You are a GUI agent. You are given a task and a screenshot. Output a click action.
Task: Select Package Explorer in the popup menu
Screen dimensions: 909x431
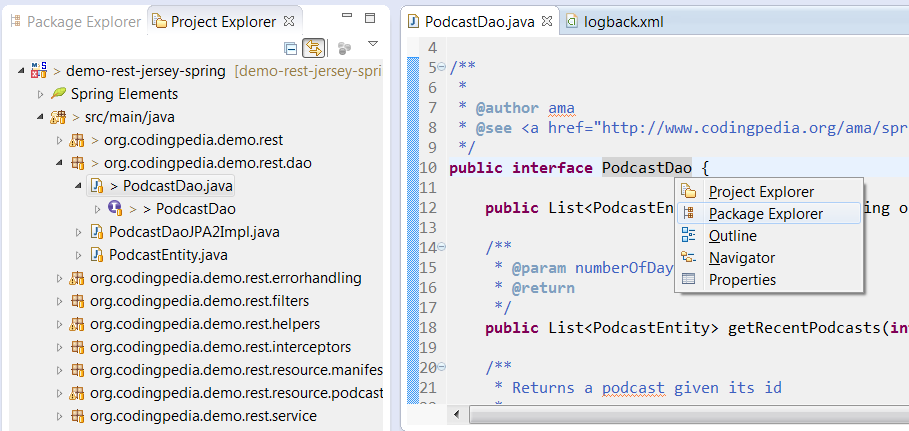click(765, 214)
